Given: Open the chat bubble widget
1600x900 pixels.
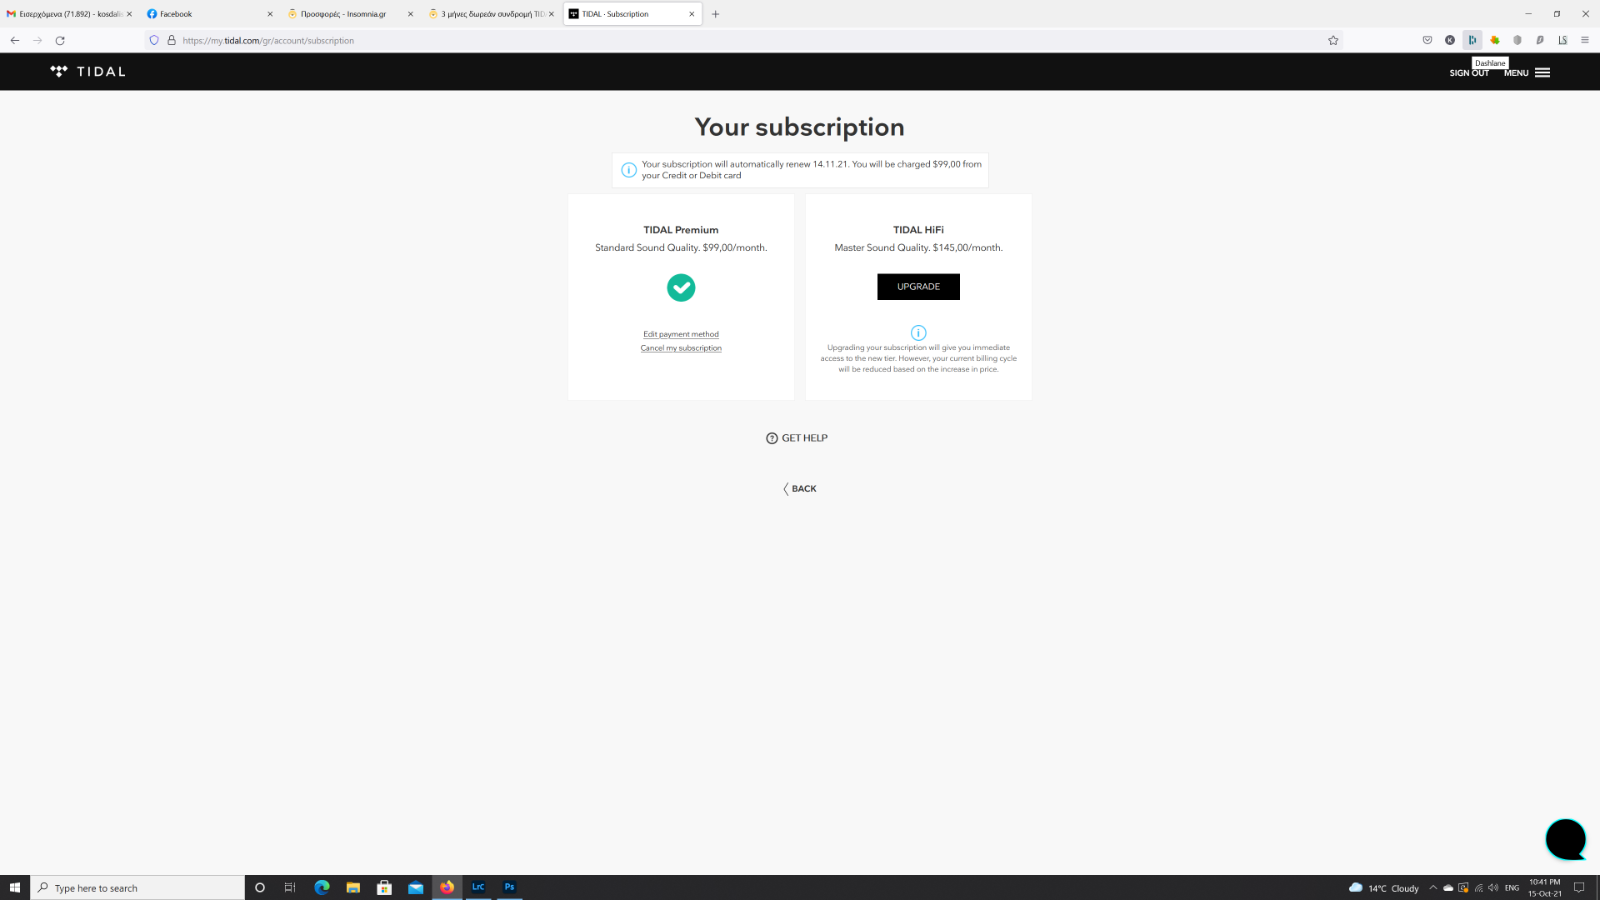Looking at the screenshot, I should (1566, 839).
